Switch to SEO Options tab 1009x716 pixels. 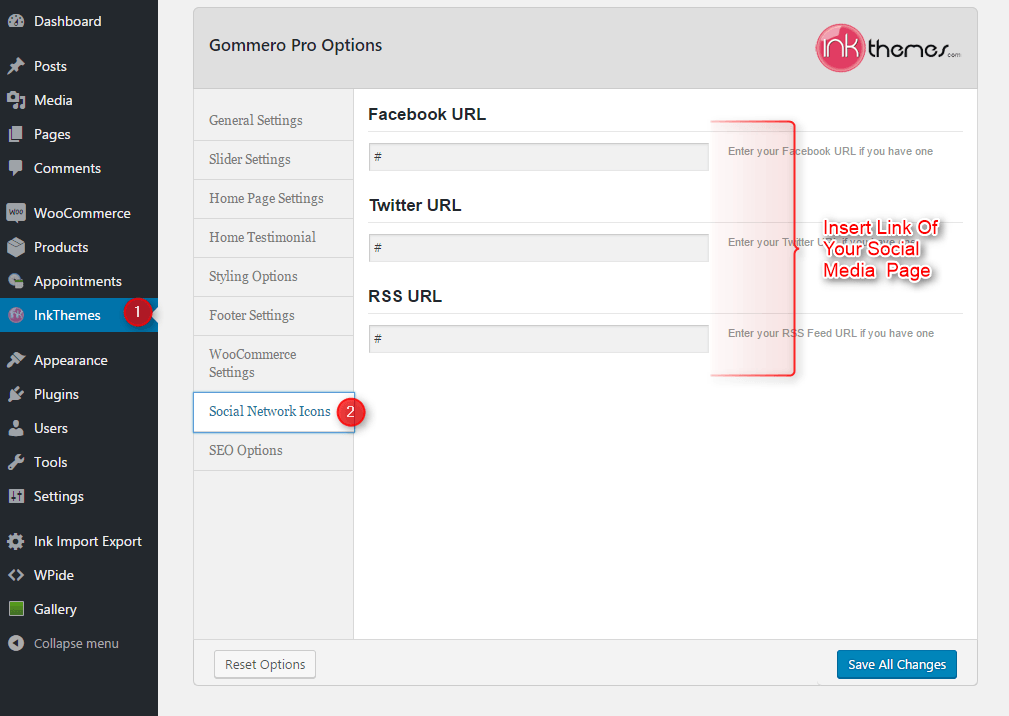(x=273, y=451)
